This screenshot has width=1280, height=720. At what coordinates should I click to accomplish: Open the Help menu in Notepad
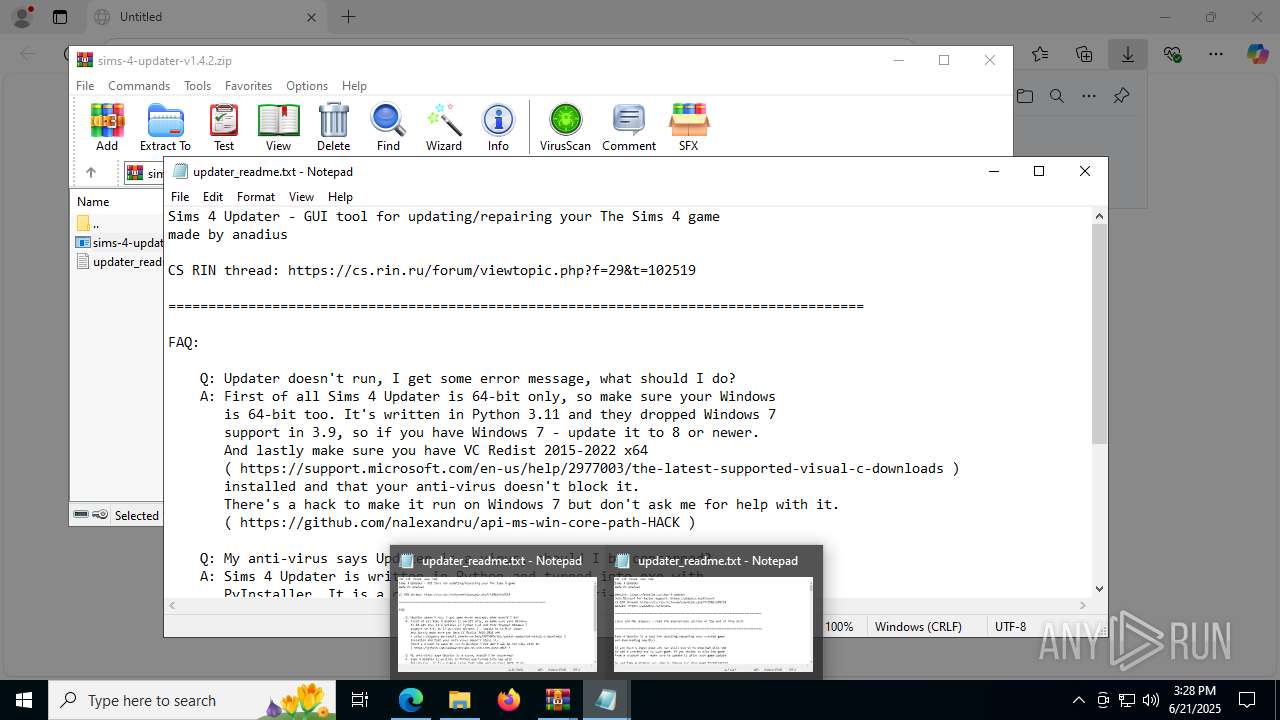coord(340,197)
